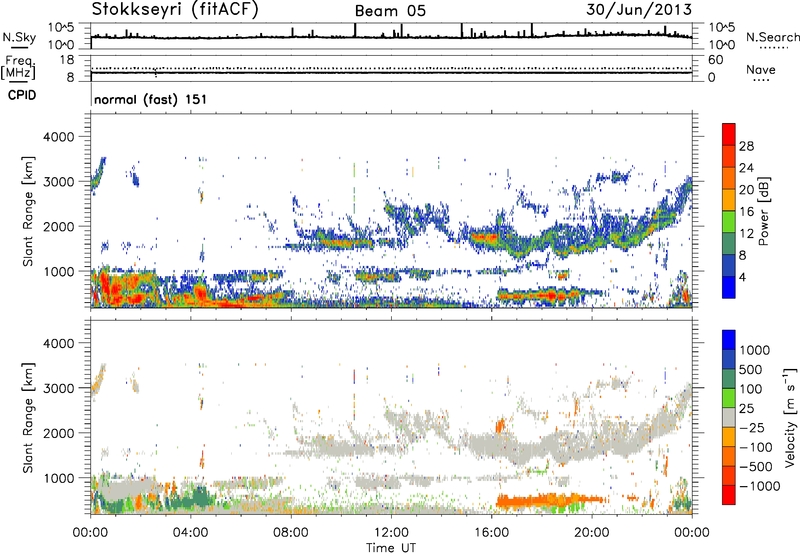Click the light green power bar segment near 12
Screen dimensions: 800x554
point(729,221)
